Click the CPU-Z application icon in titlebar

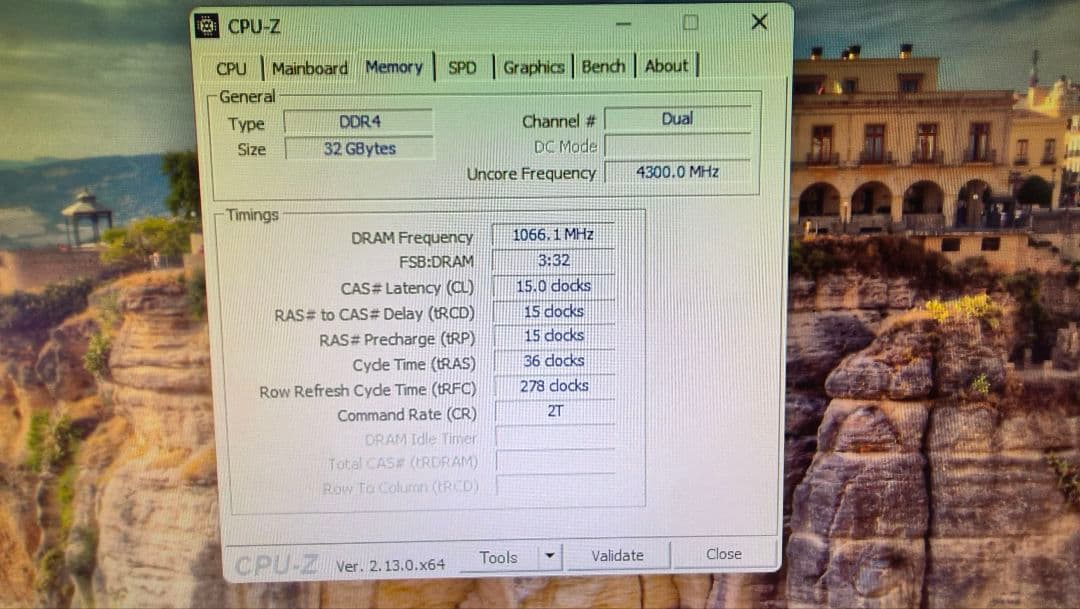pyautogui.click(x=207, y=24)
